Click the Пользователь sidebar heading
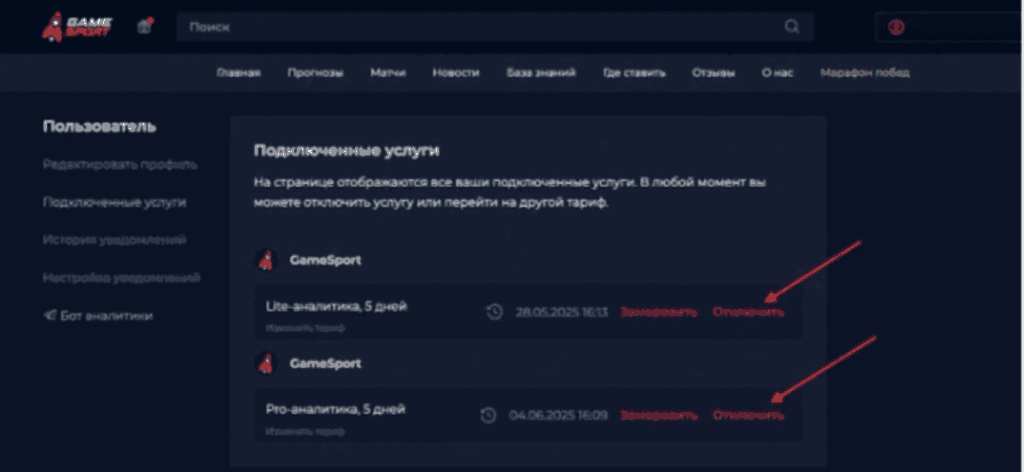This screenshot has width=1024, height=472. coord(99,127)
